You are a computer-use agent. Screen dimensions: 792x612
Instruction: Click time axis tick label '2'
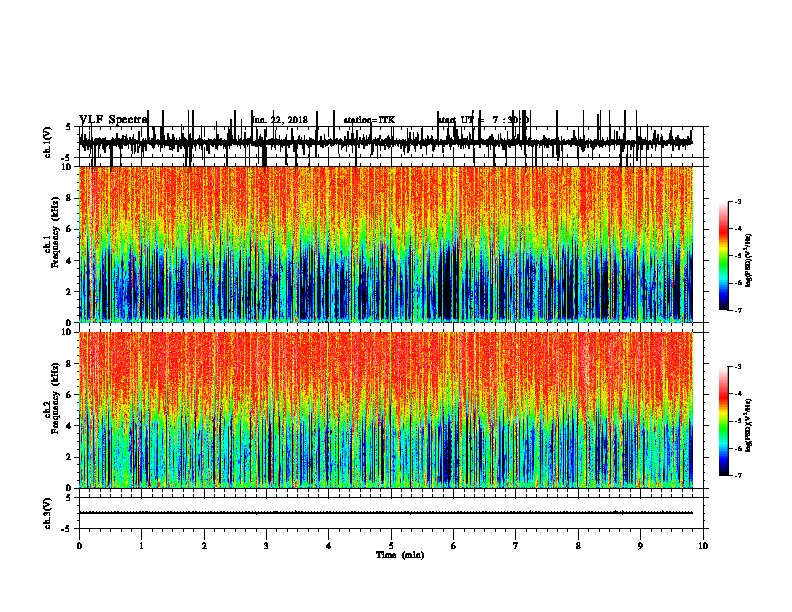coord(204,546)
